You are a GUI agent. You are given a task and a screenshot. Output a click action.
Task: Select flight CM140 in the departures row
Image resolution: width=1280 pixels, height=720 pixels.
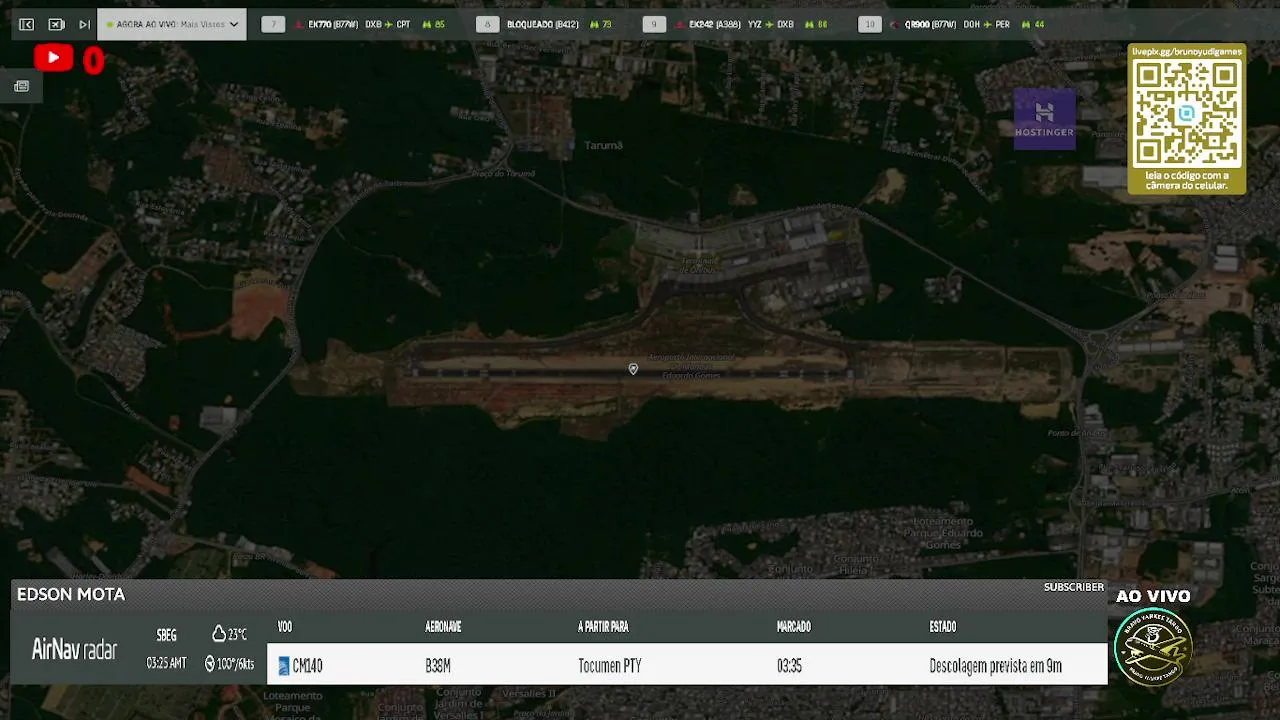307,666
